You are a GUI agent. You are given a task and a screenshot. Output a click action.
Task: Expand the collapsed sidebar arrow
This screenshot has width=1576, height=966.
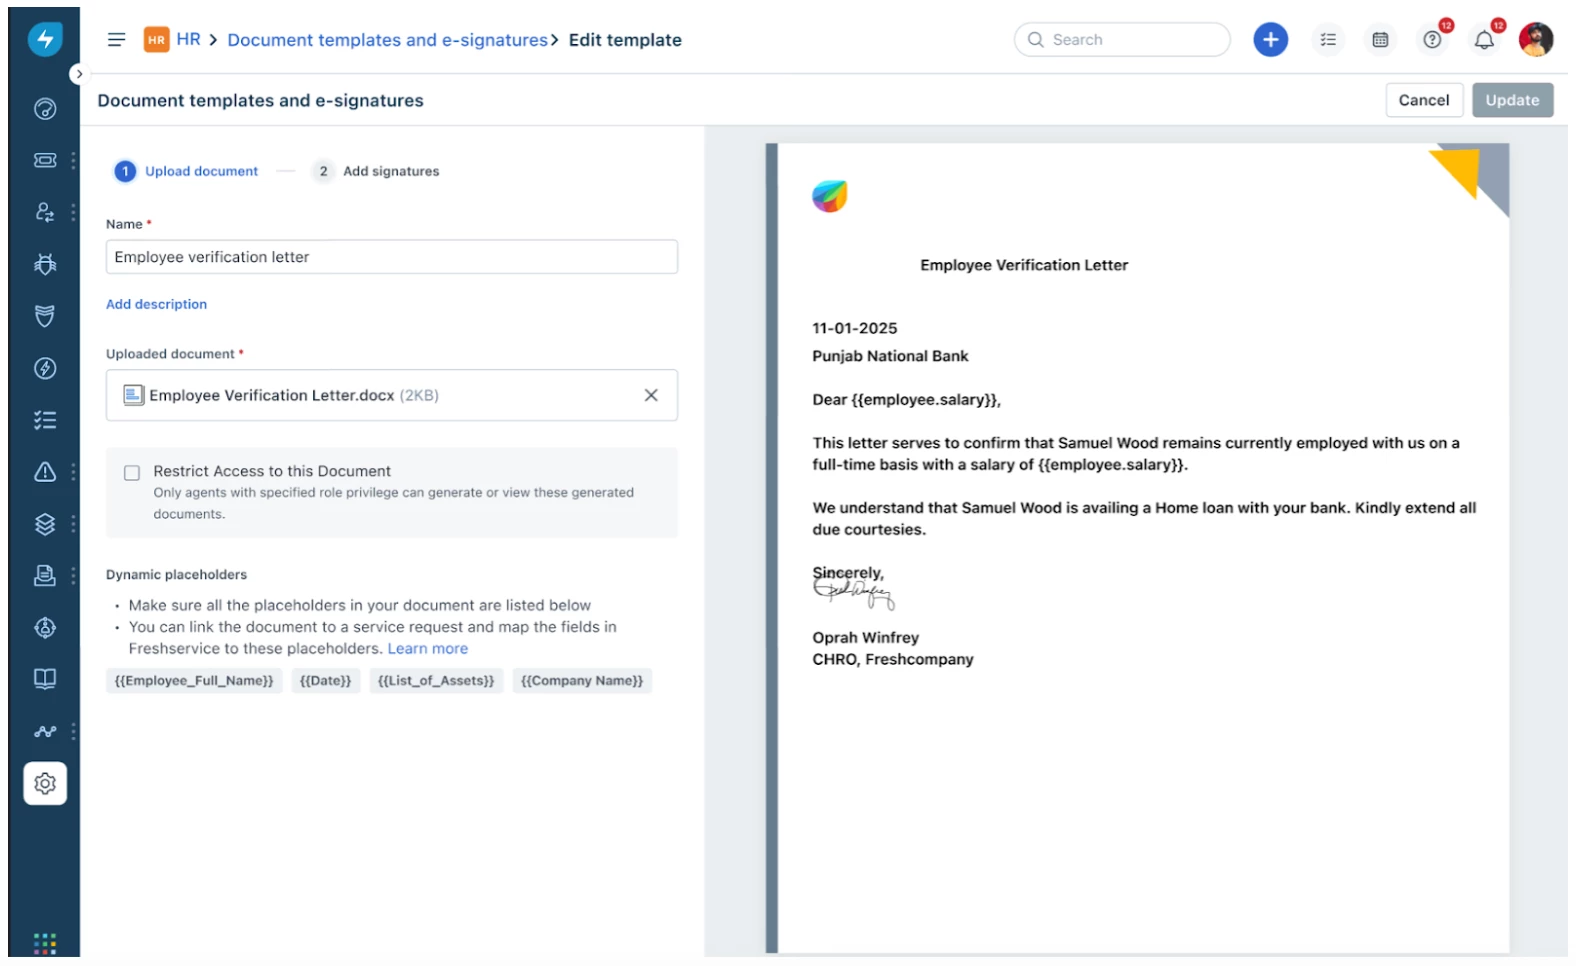tap(79, 74)
